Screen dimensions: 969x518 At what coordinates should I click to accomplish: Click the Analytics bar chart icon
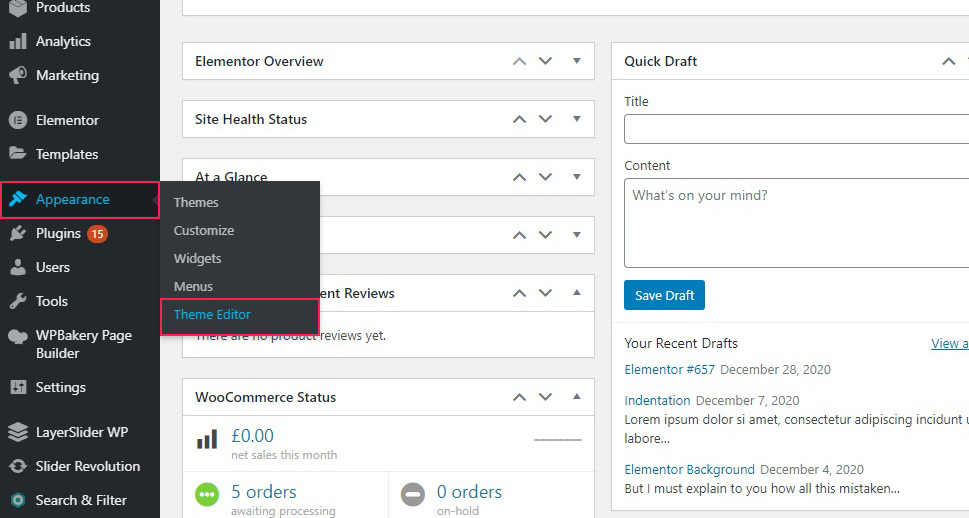click(x=18, y=41)
